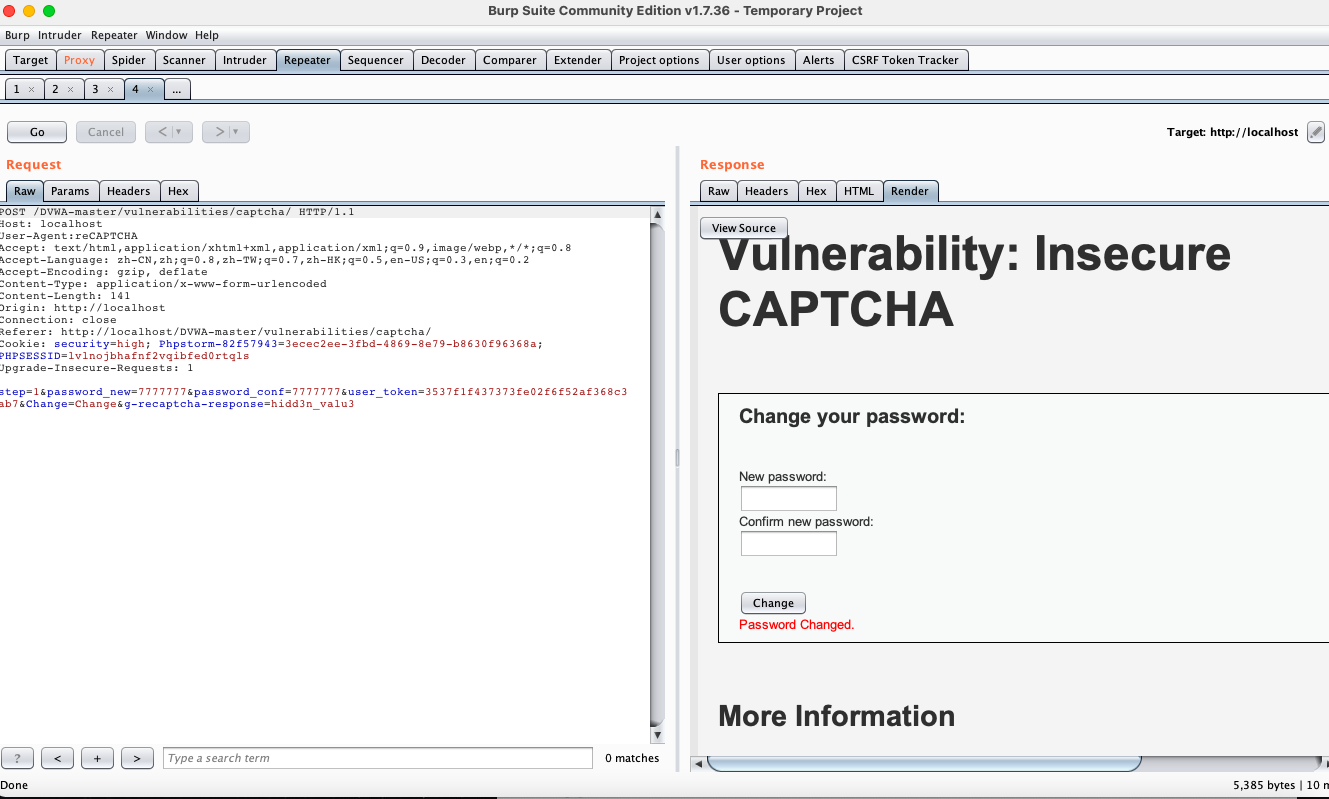This screenshot has width=1329, height=799.
Task: Click the search term input box
Action: (x=377, y=758)
